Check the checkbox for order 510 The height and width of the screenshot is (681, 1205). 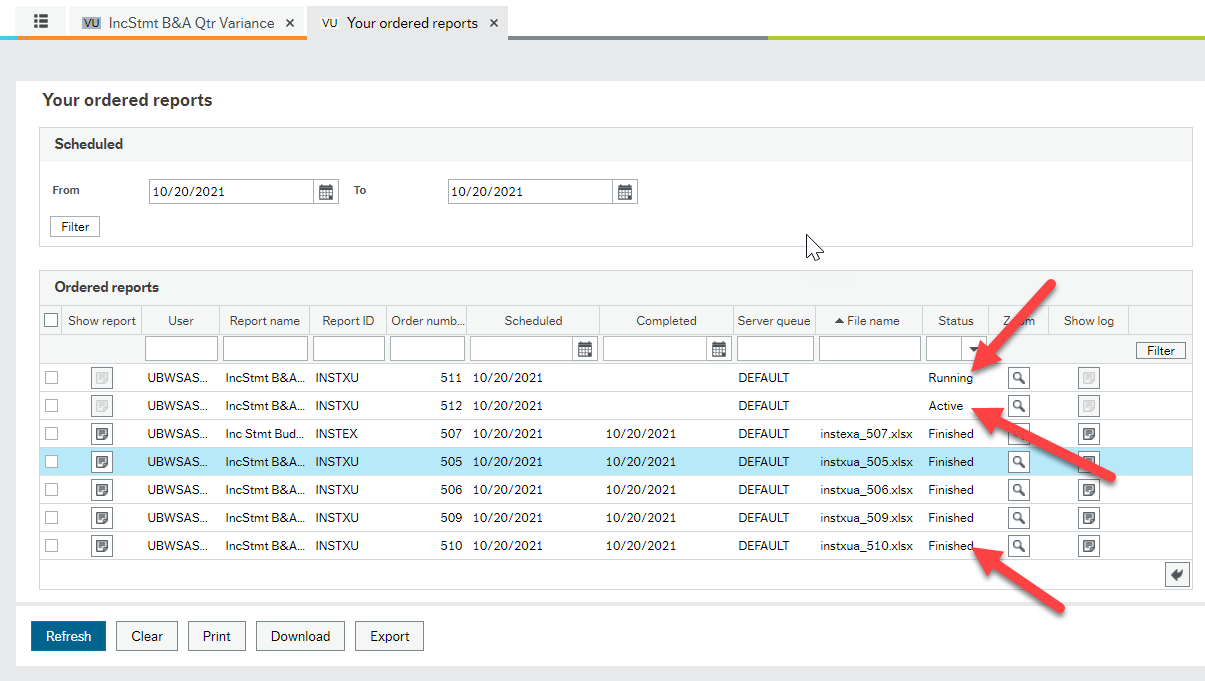click(x=51, y=545)
